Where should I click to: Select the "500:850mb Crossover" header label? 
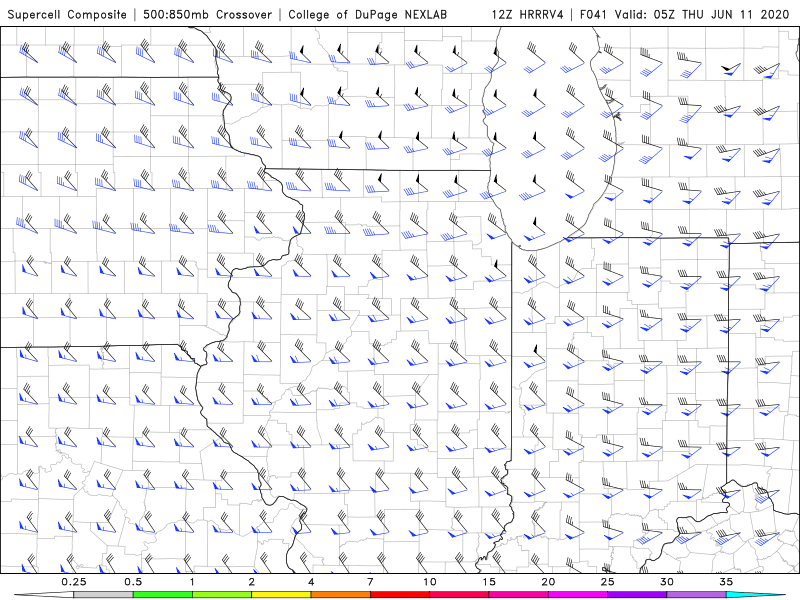tap(208, 15)
